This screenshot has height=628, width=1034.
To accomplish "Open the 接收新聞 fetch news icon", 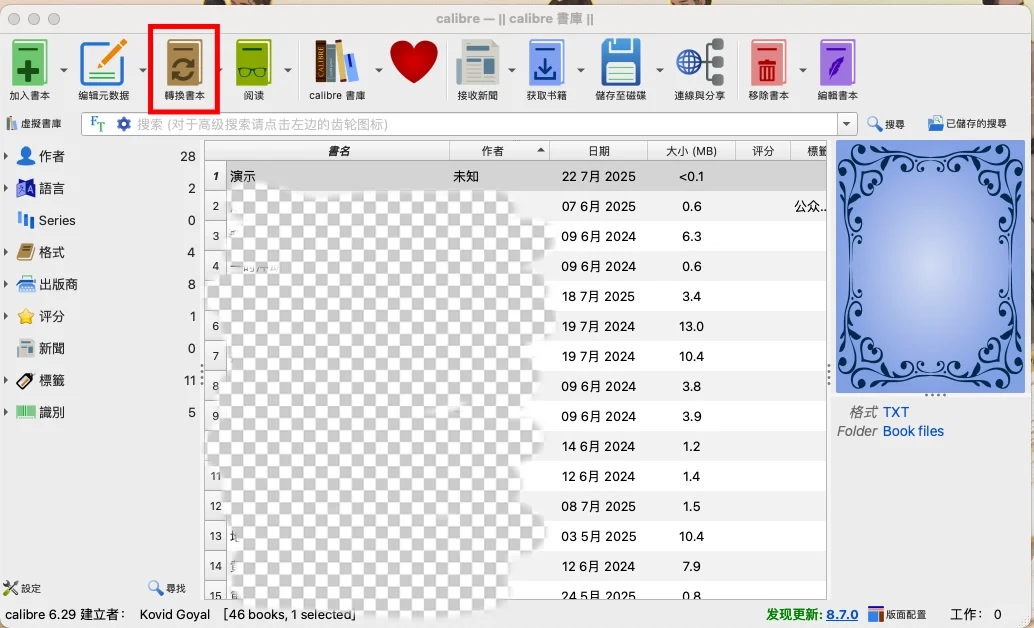I will click(477, 62).
